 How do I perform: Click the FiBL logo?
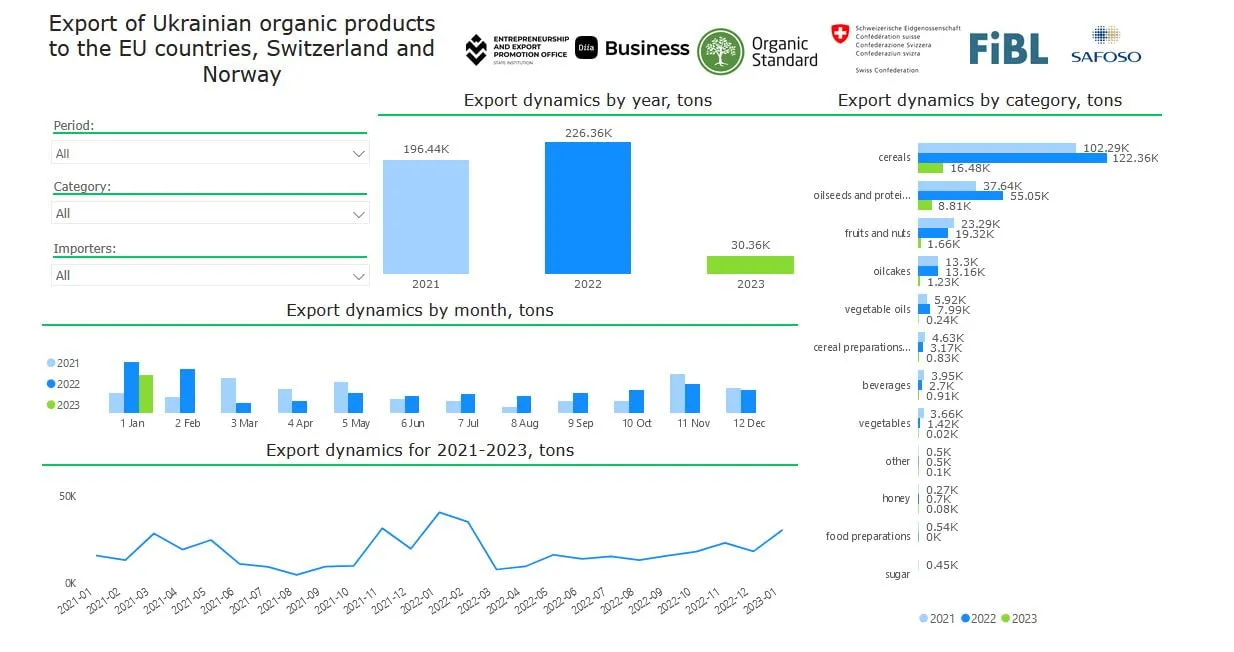pos(1008,48)
